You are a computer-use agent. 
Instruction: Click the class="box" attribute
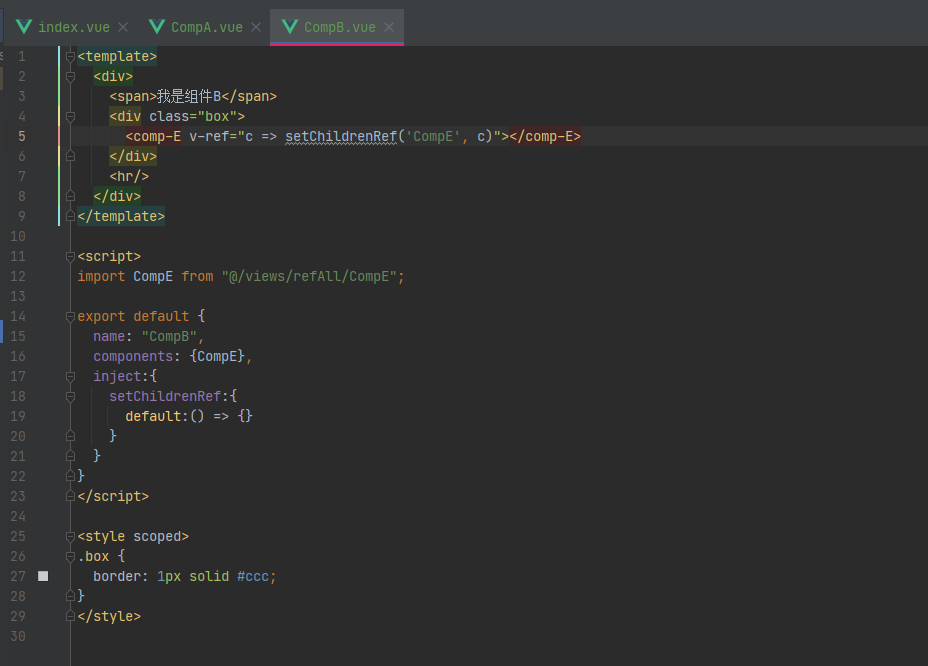(193, 117)
